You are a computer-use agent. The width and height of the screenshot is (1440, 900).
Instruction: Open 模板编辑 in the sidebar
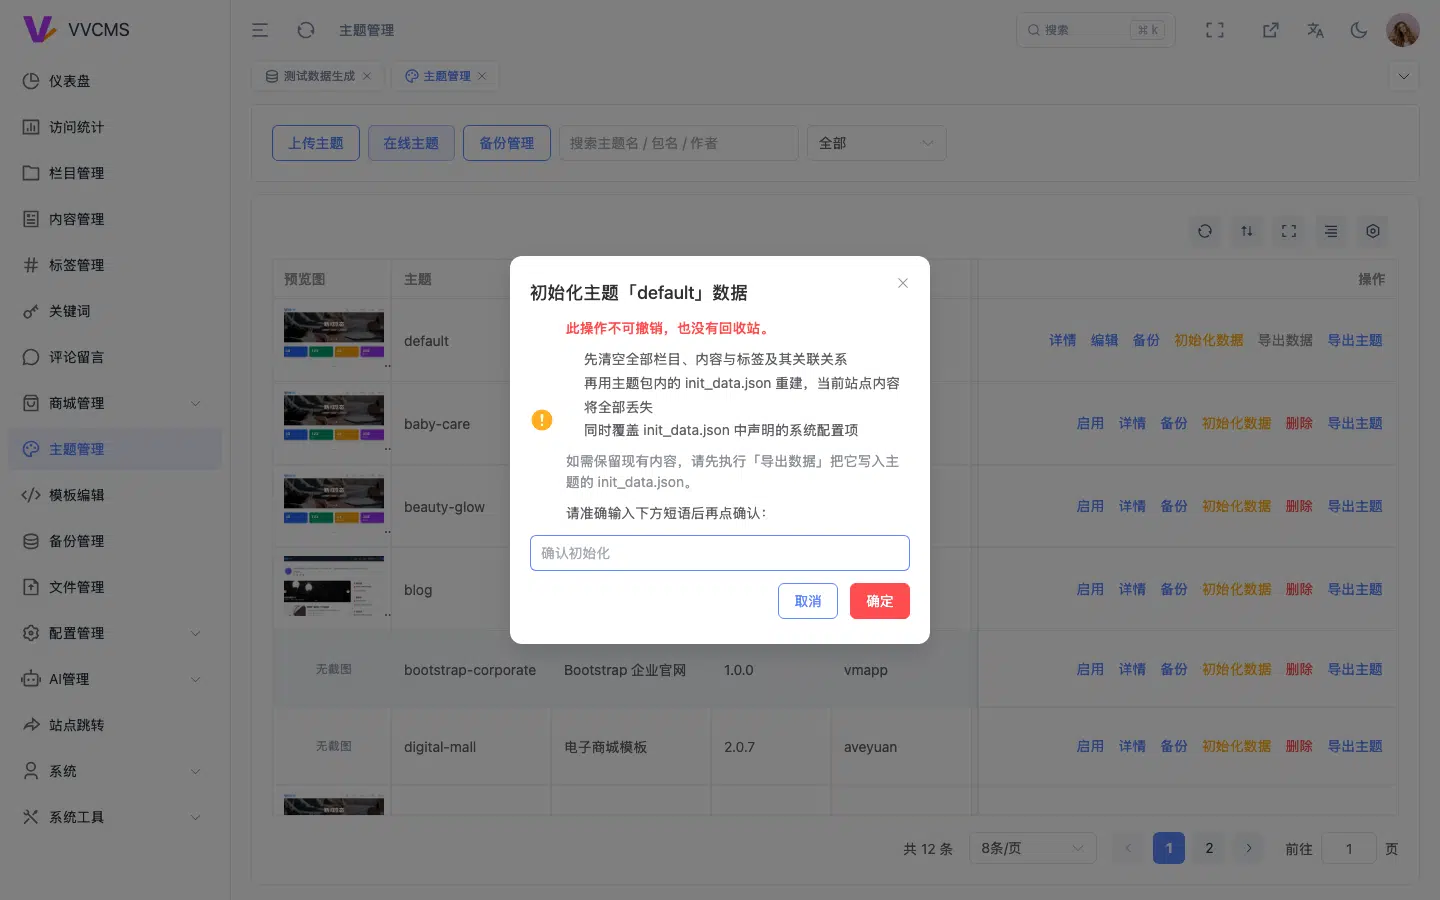click(115, 495)
